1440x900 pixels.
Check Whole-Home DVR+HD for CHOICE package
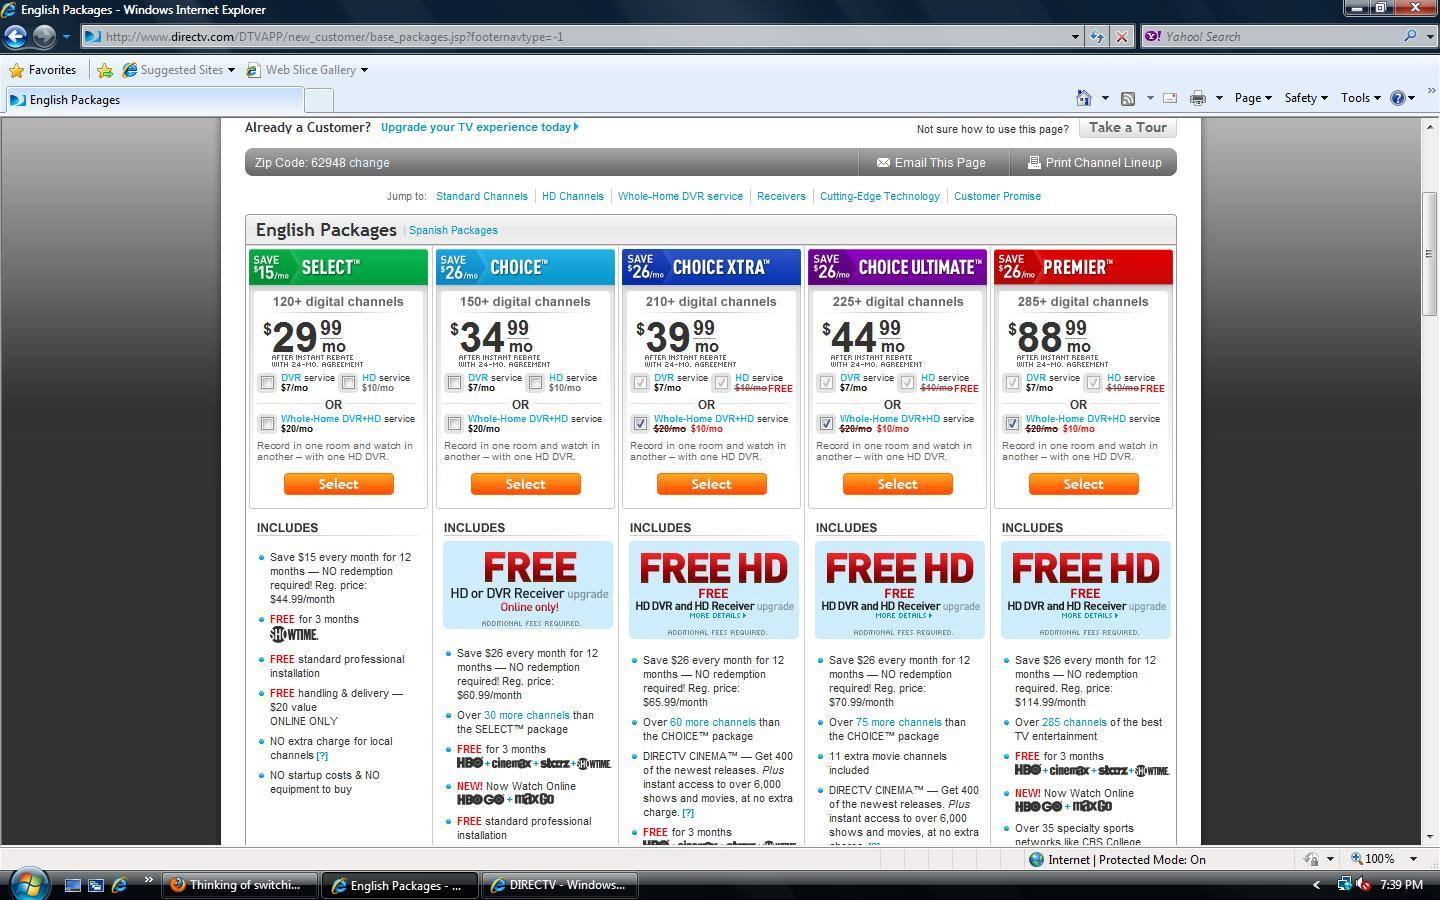pos(454,423)
